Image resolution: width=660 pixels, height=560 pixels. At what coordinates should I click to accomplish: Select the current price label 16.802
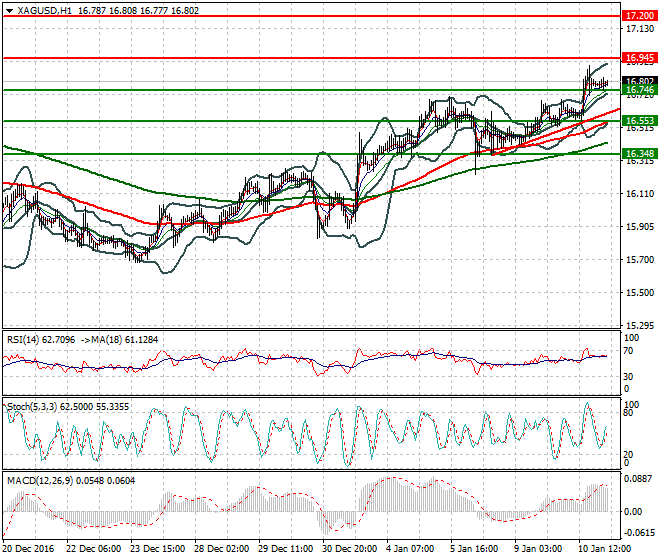click(640, 81)
